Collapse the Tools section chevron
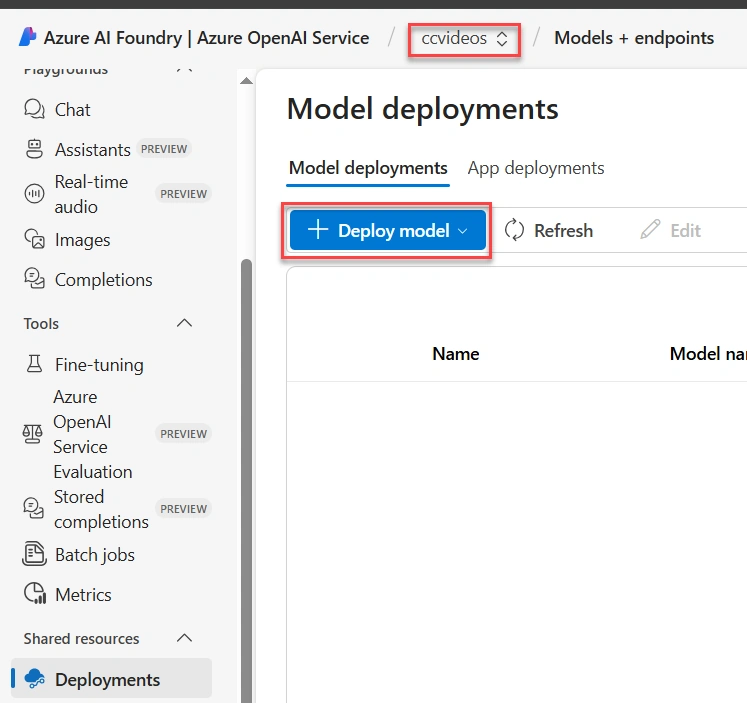 pyautogui.click(x=184, y=323)
